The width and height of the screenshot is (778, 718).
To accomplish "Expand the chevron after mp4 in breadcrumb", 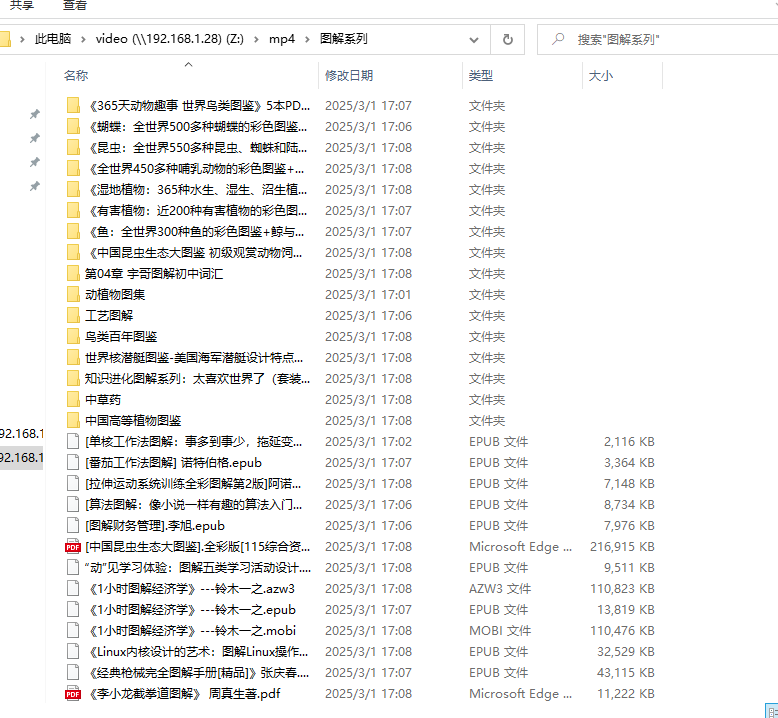I will pyautogui.click(x=307, y=39).
